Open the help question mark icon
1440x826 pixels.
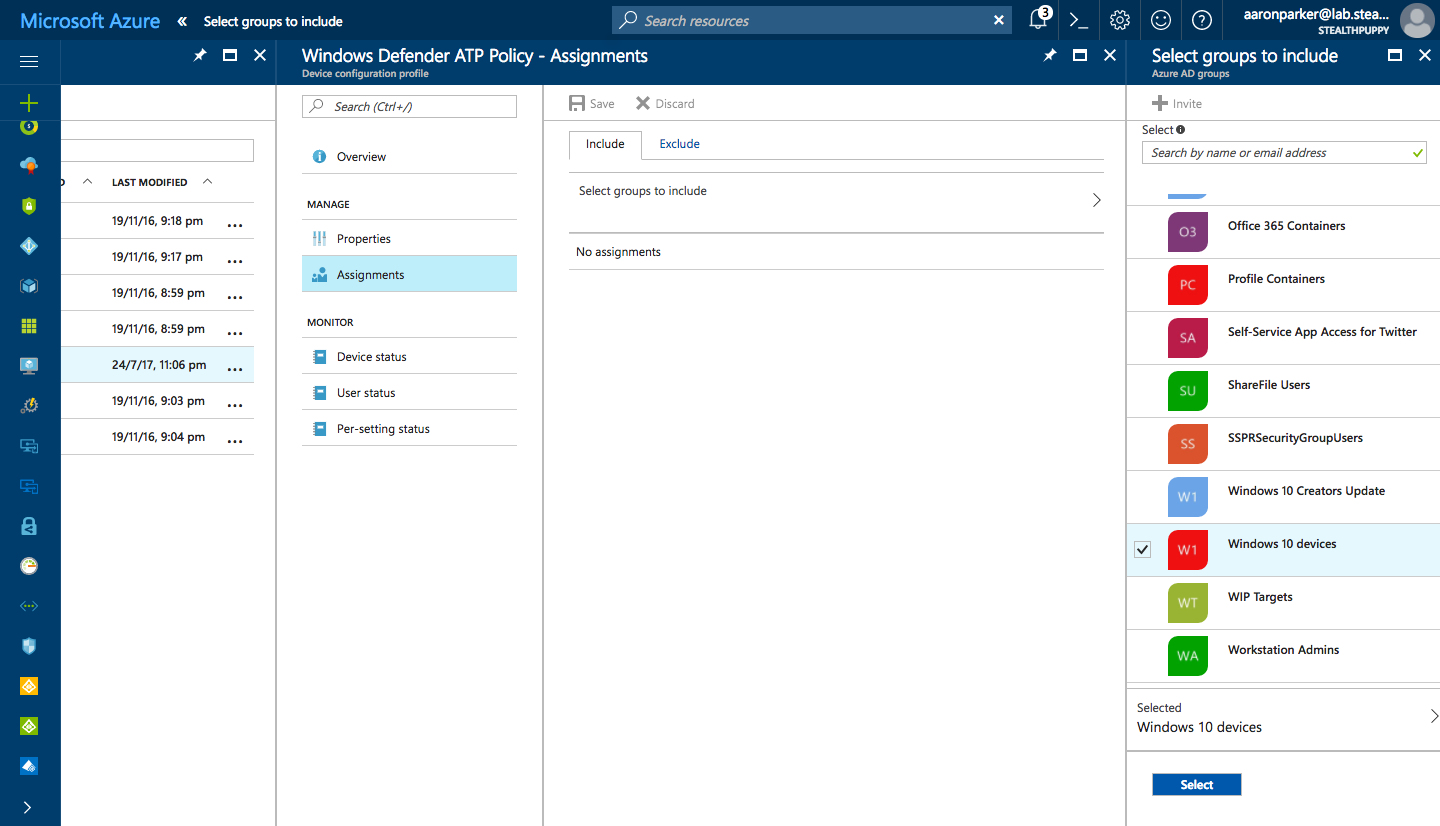click(1202, 20)
